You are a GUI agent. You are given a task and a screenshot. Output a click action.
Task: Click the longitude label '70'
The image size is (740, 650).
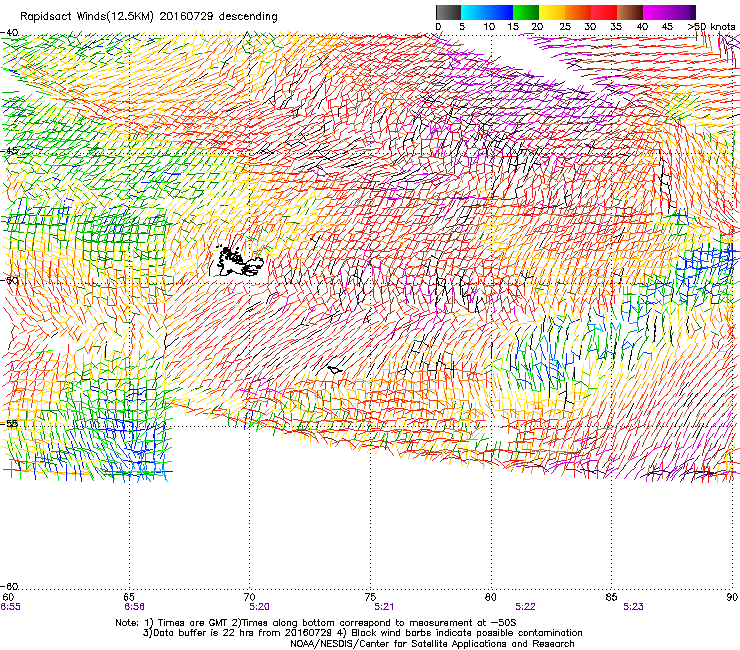point(250,597)
